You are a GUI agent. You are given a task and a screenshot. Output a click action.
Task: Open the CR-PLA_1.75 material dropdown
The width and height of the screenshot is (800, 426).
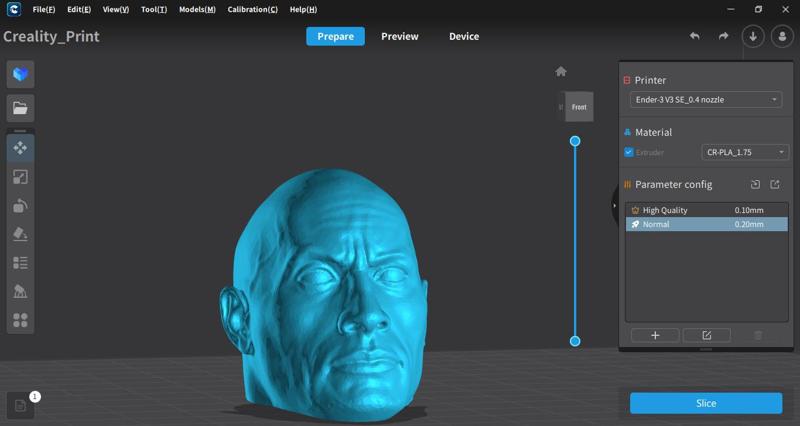pos(745,152)
